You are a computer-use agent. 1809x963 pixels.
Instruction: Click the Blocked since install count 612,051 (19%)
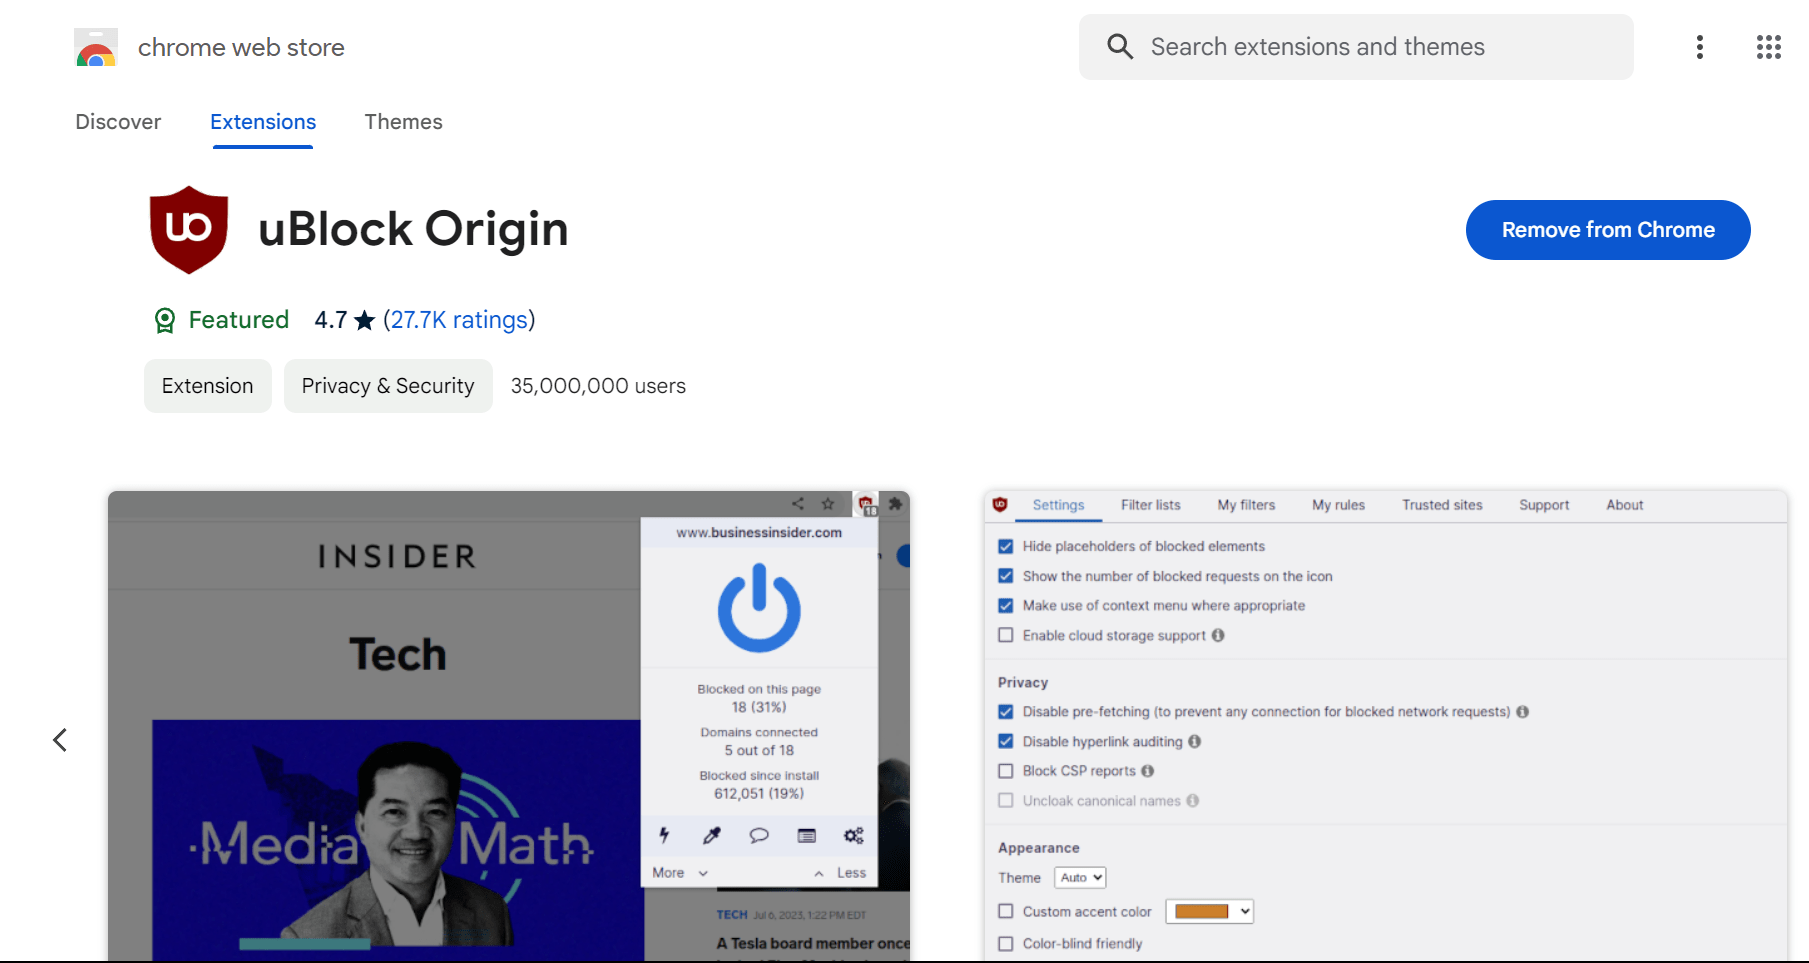(759, 794)
